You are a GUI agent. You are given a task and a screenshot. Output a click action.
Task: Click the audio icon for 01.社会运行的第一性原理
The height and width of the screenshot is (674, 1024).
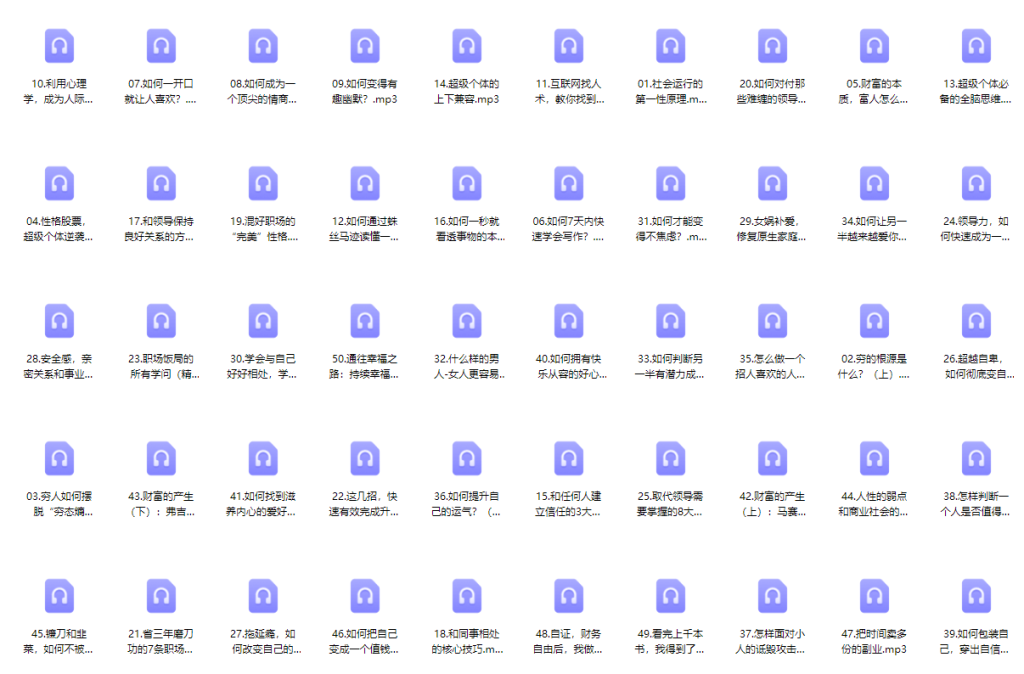tap(671, 46)
